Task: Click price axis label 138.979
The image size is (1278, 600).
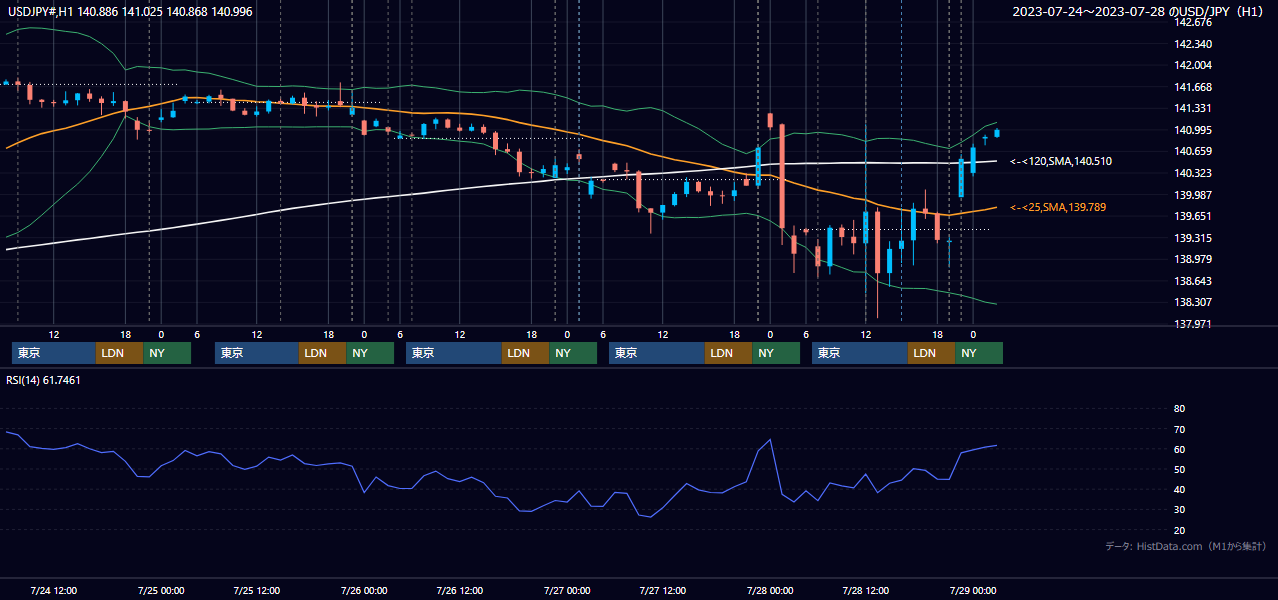Action: (1194, 259)
